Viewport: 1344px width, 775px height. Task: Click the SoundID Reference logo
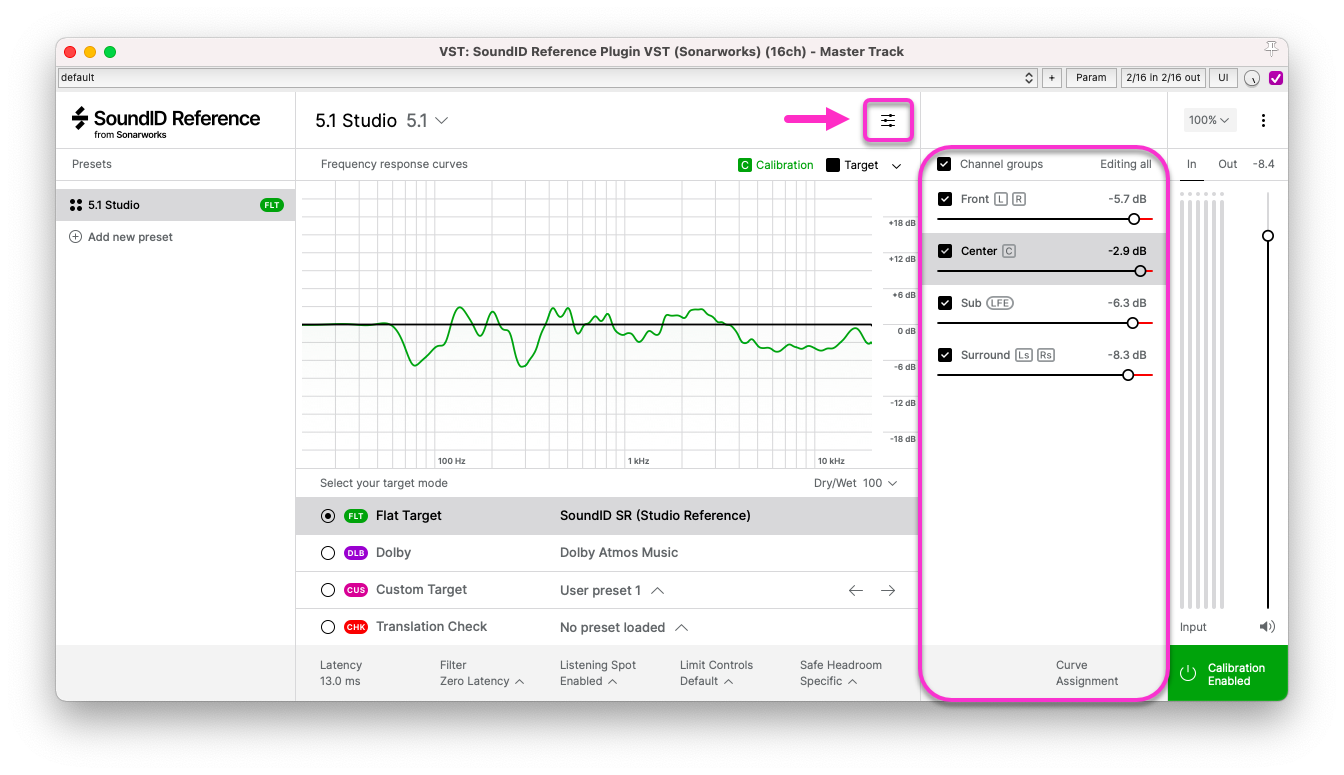tap(166, 122)
